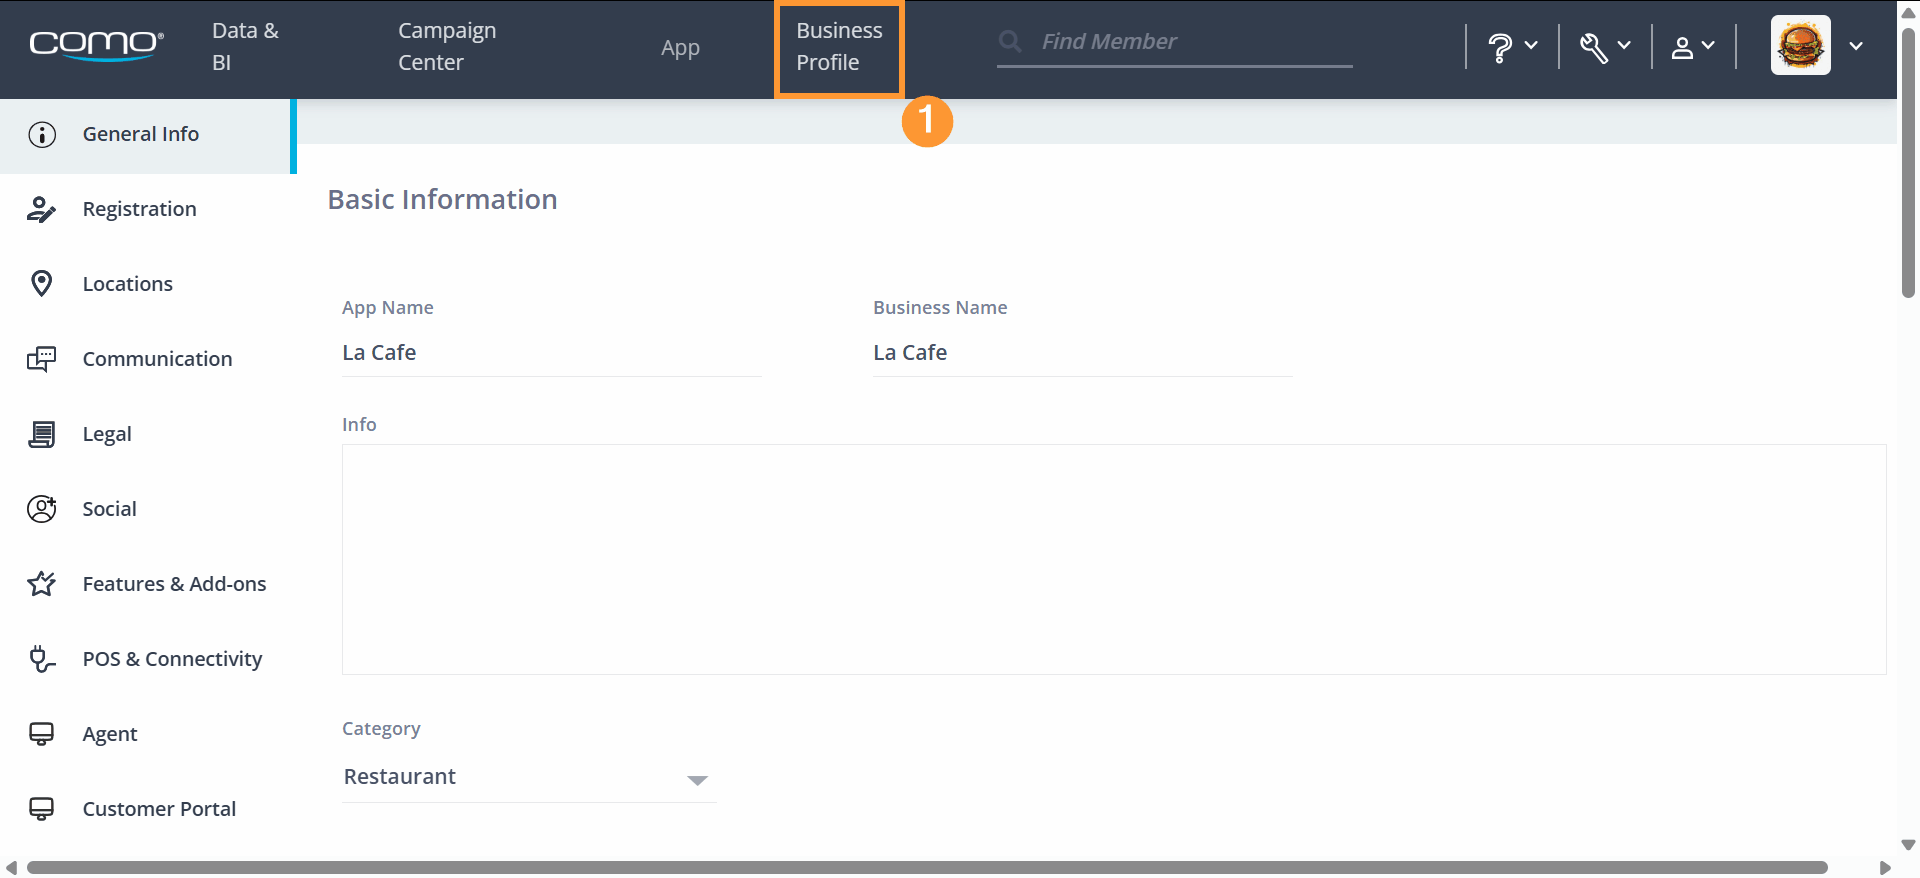Viewport: 1920px width, 878px height.
Task: Click the Como logo
Action: pyautogui.click(x=96, y=46)
